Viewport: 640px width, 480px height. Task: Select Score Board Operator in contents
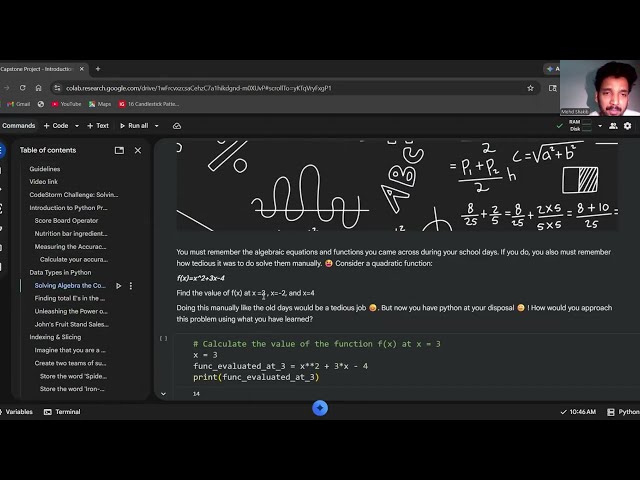coord(66,221)
